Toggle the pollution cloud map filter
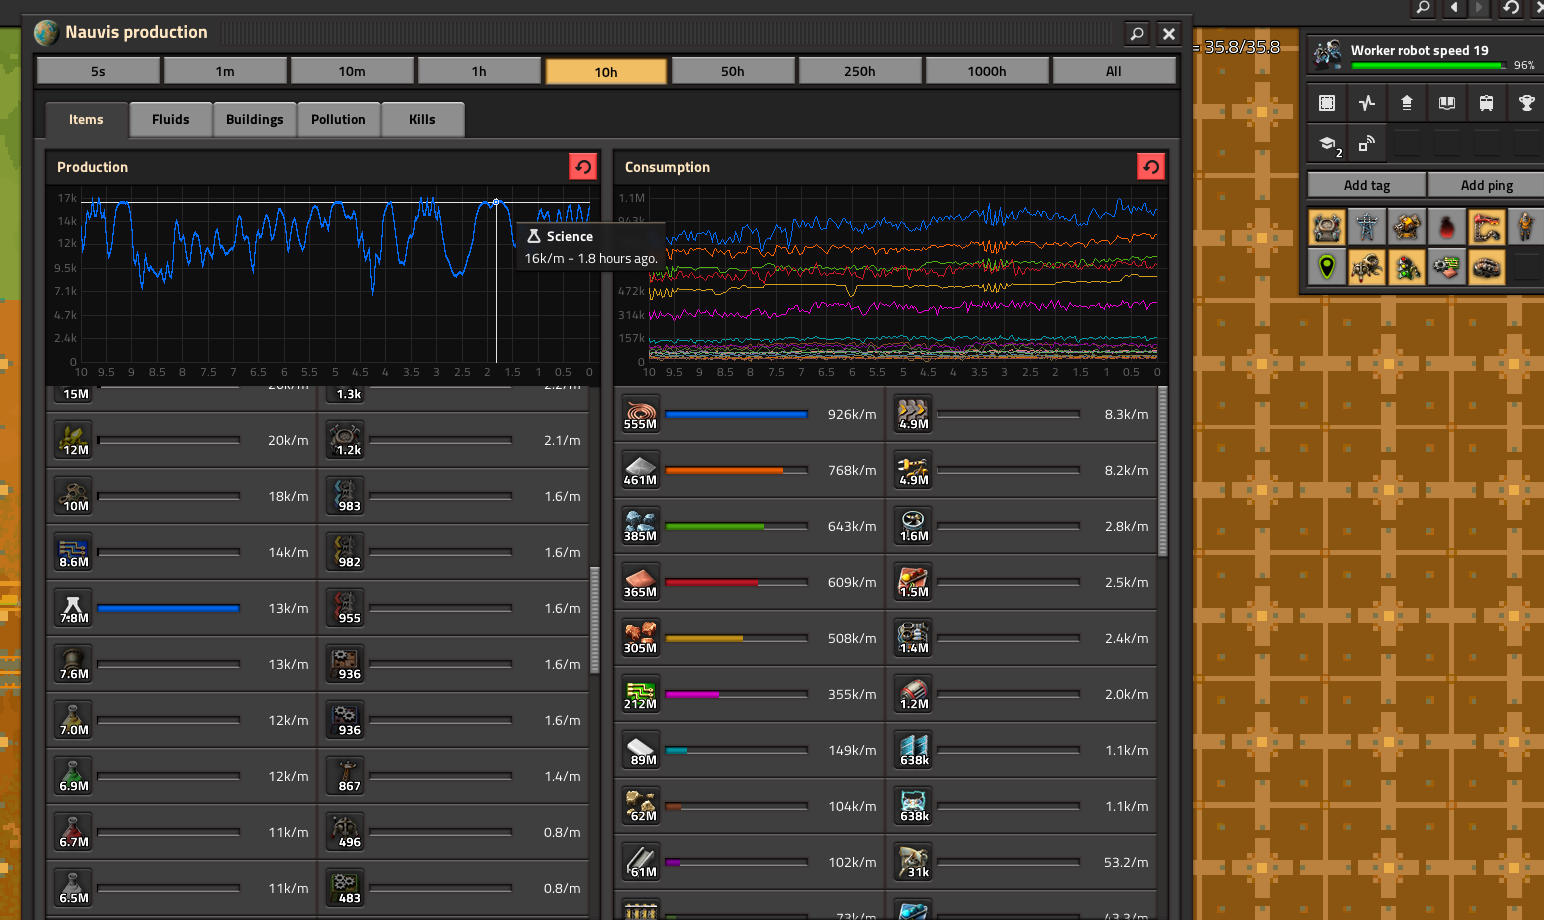 [1447, 227]
